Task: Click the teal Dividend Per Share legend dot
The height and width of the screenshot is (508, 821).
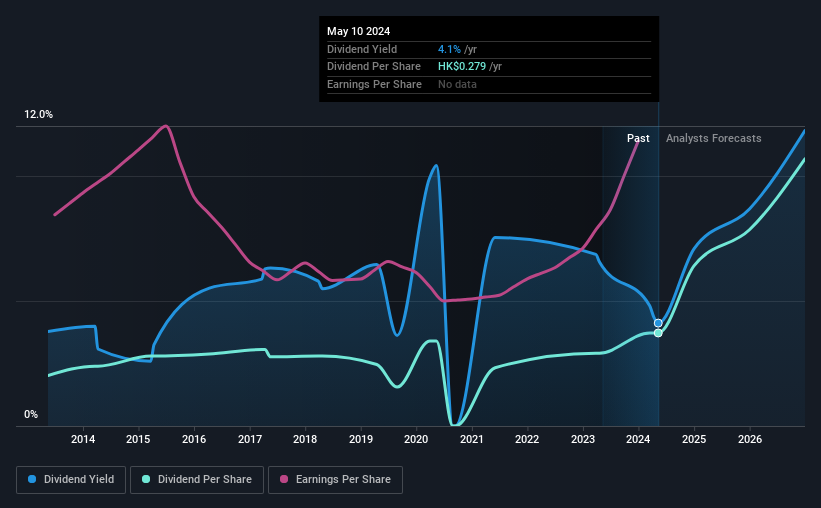Action: (x=146, y=479)
